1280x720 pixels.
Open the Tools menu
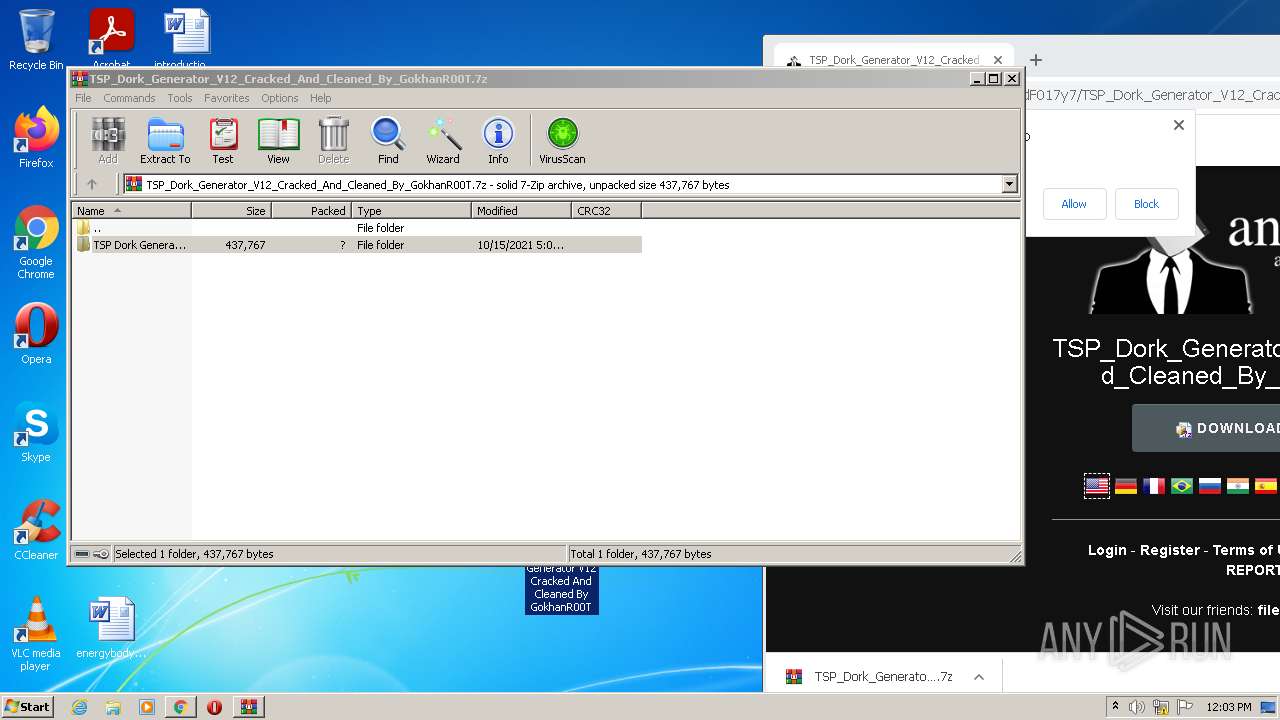(180, 98)
